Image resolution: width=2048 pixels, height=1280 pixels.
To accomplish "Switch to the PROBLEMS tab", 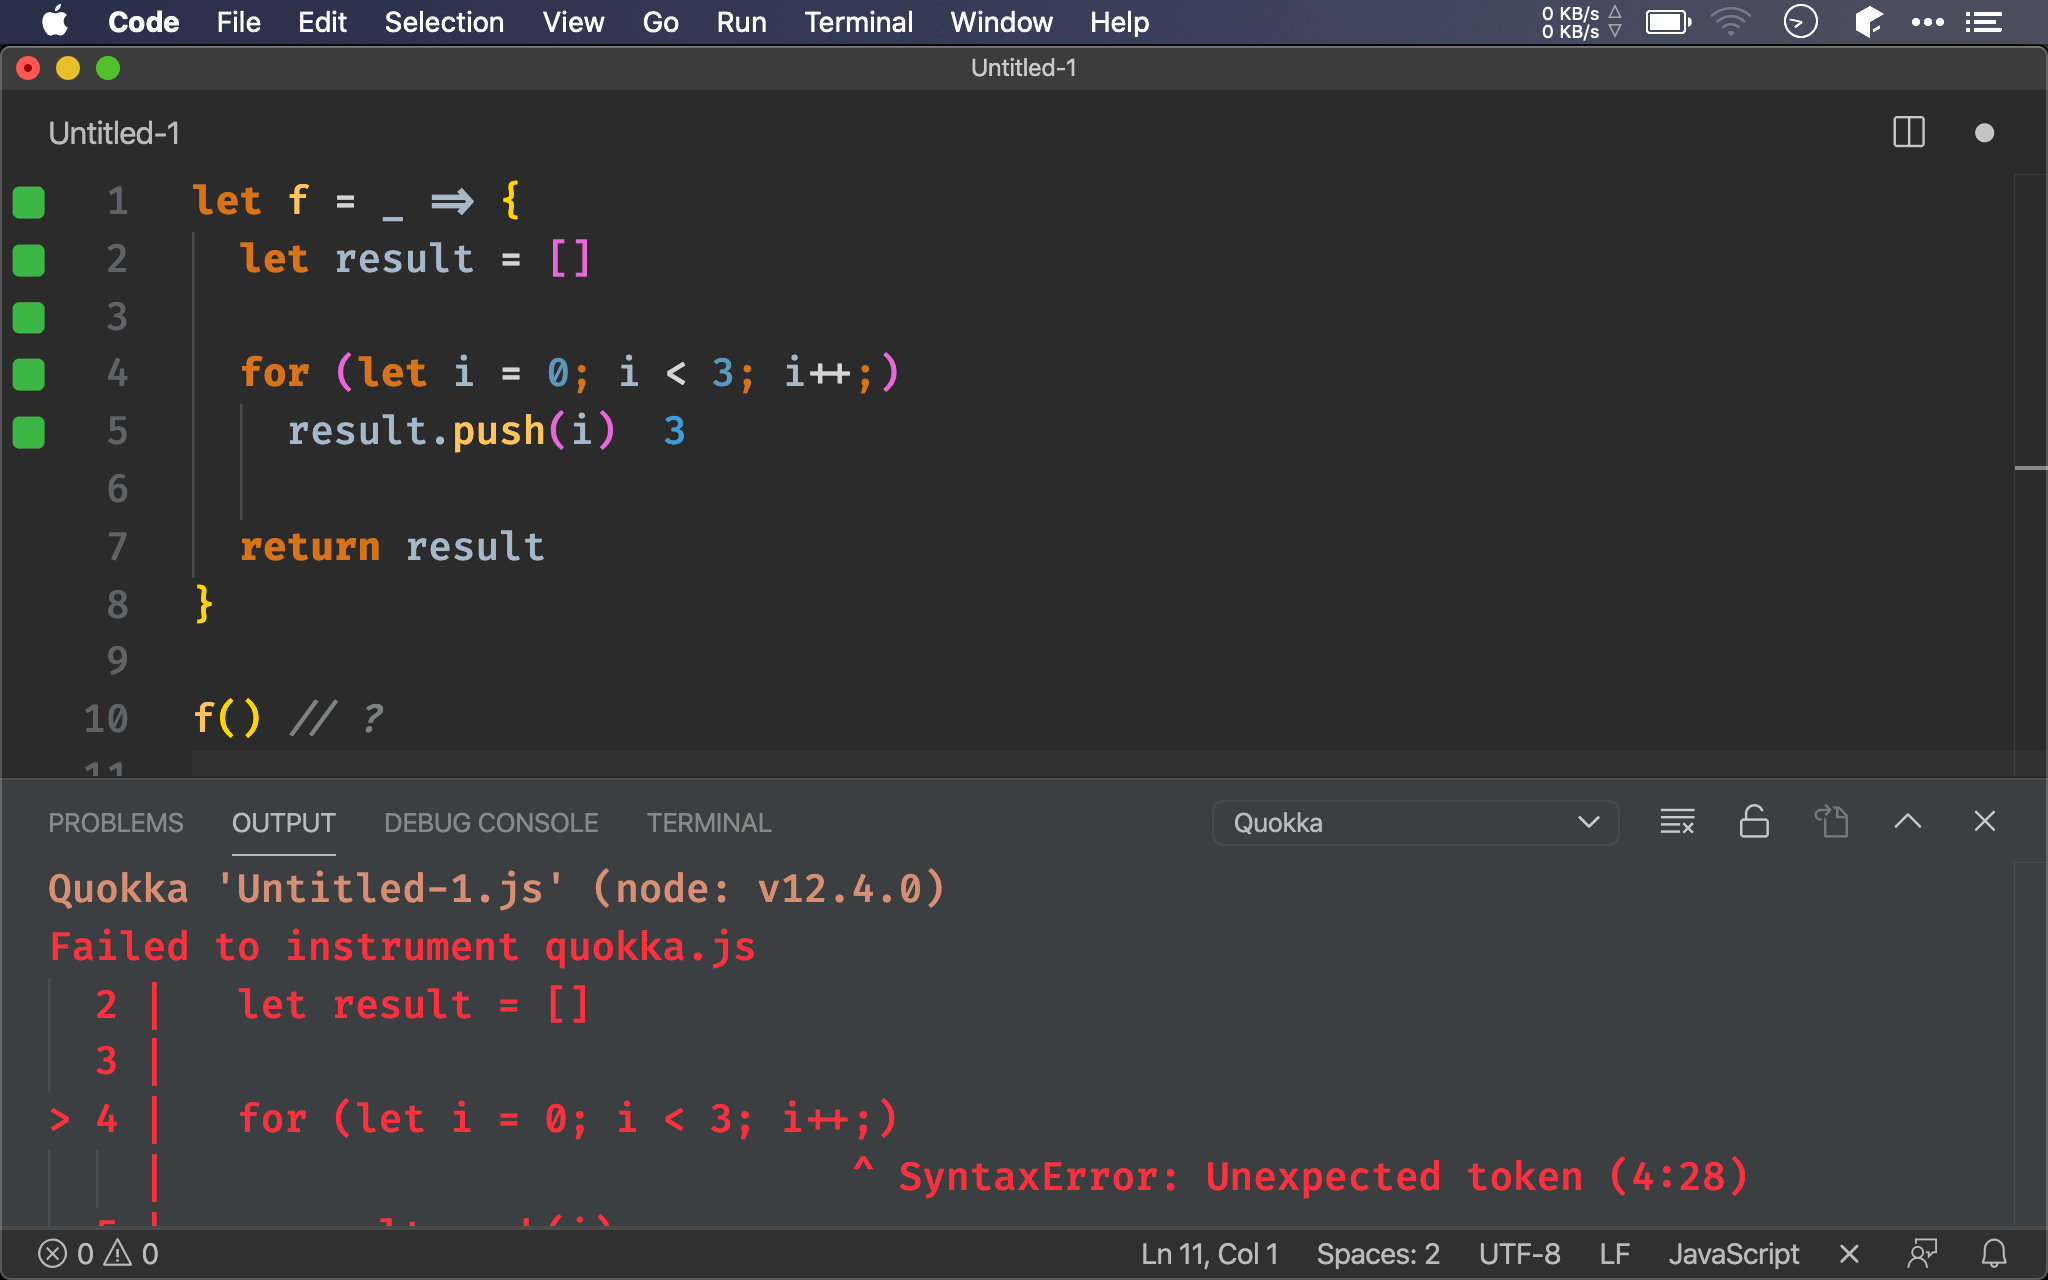I will point(116,822).
